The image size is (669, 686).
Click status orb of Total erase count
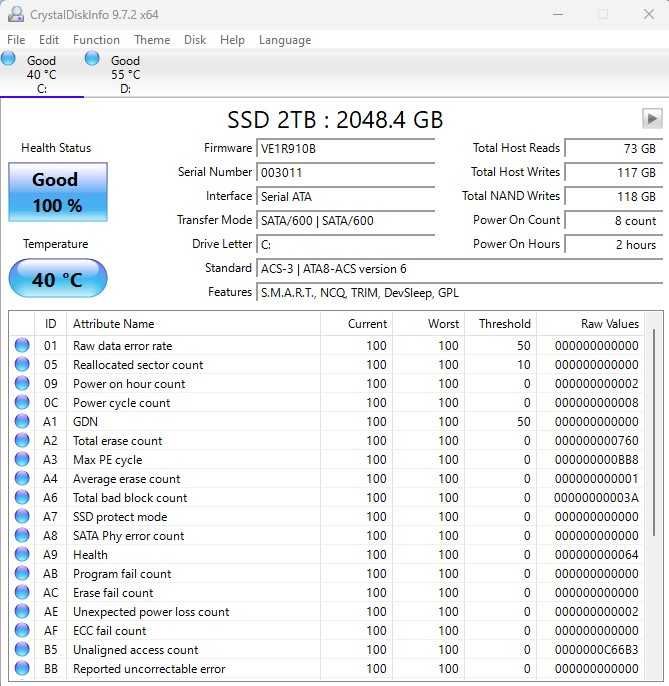[x=22, y=440]
